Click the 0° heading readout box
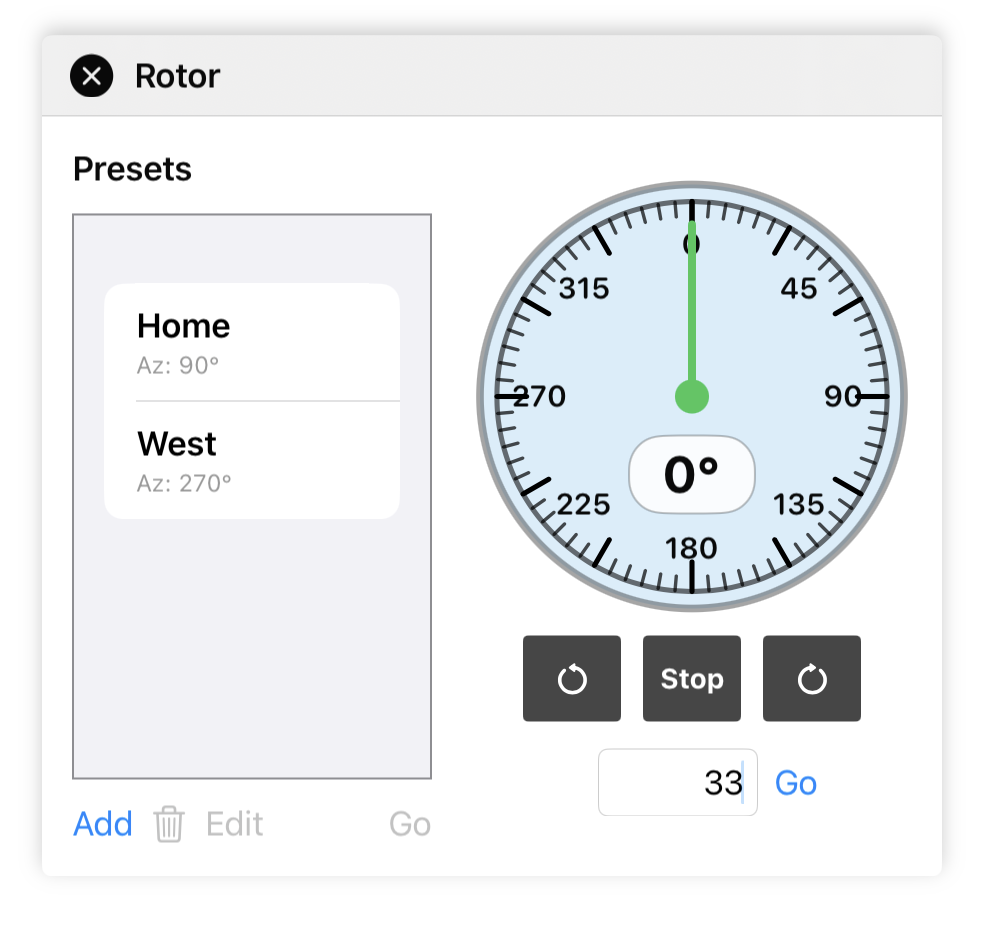This screenshot has height=944, width=992. click(691, 475)
